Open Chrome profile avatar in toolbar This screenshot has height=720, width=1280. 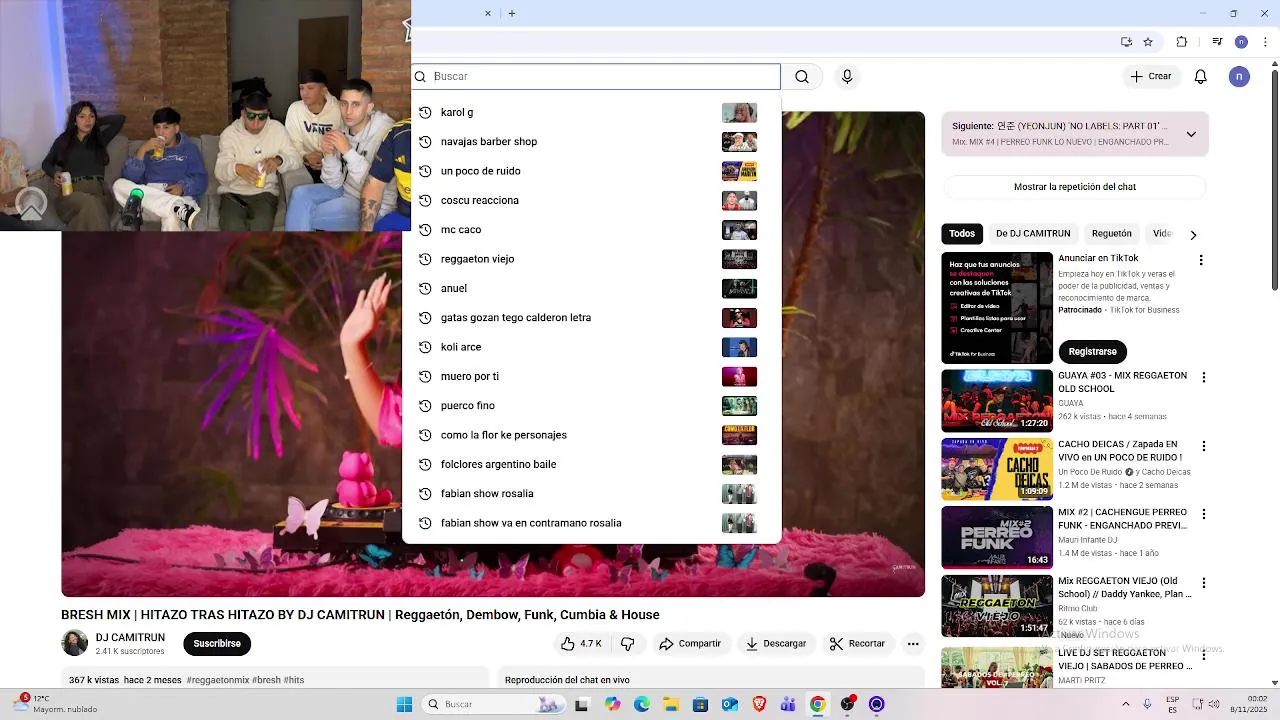pos(1241,42)
